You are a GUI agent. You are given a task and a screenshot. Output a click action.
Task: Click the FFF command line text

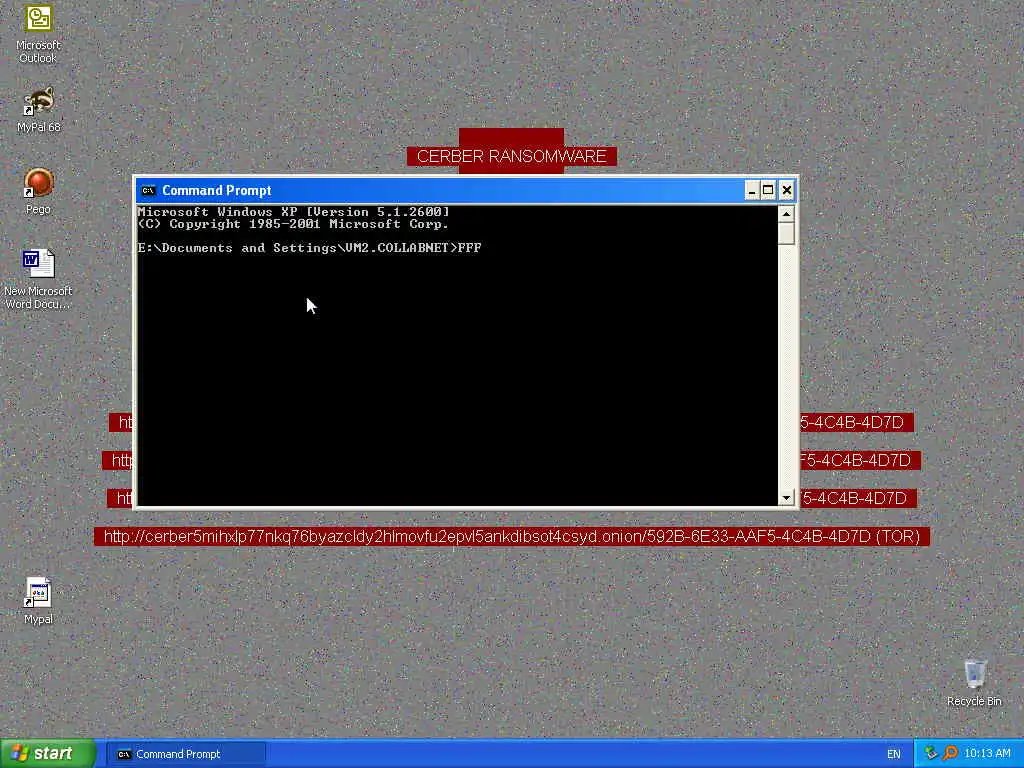pos(470,248)
